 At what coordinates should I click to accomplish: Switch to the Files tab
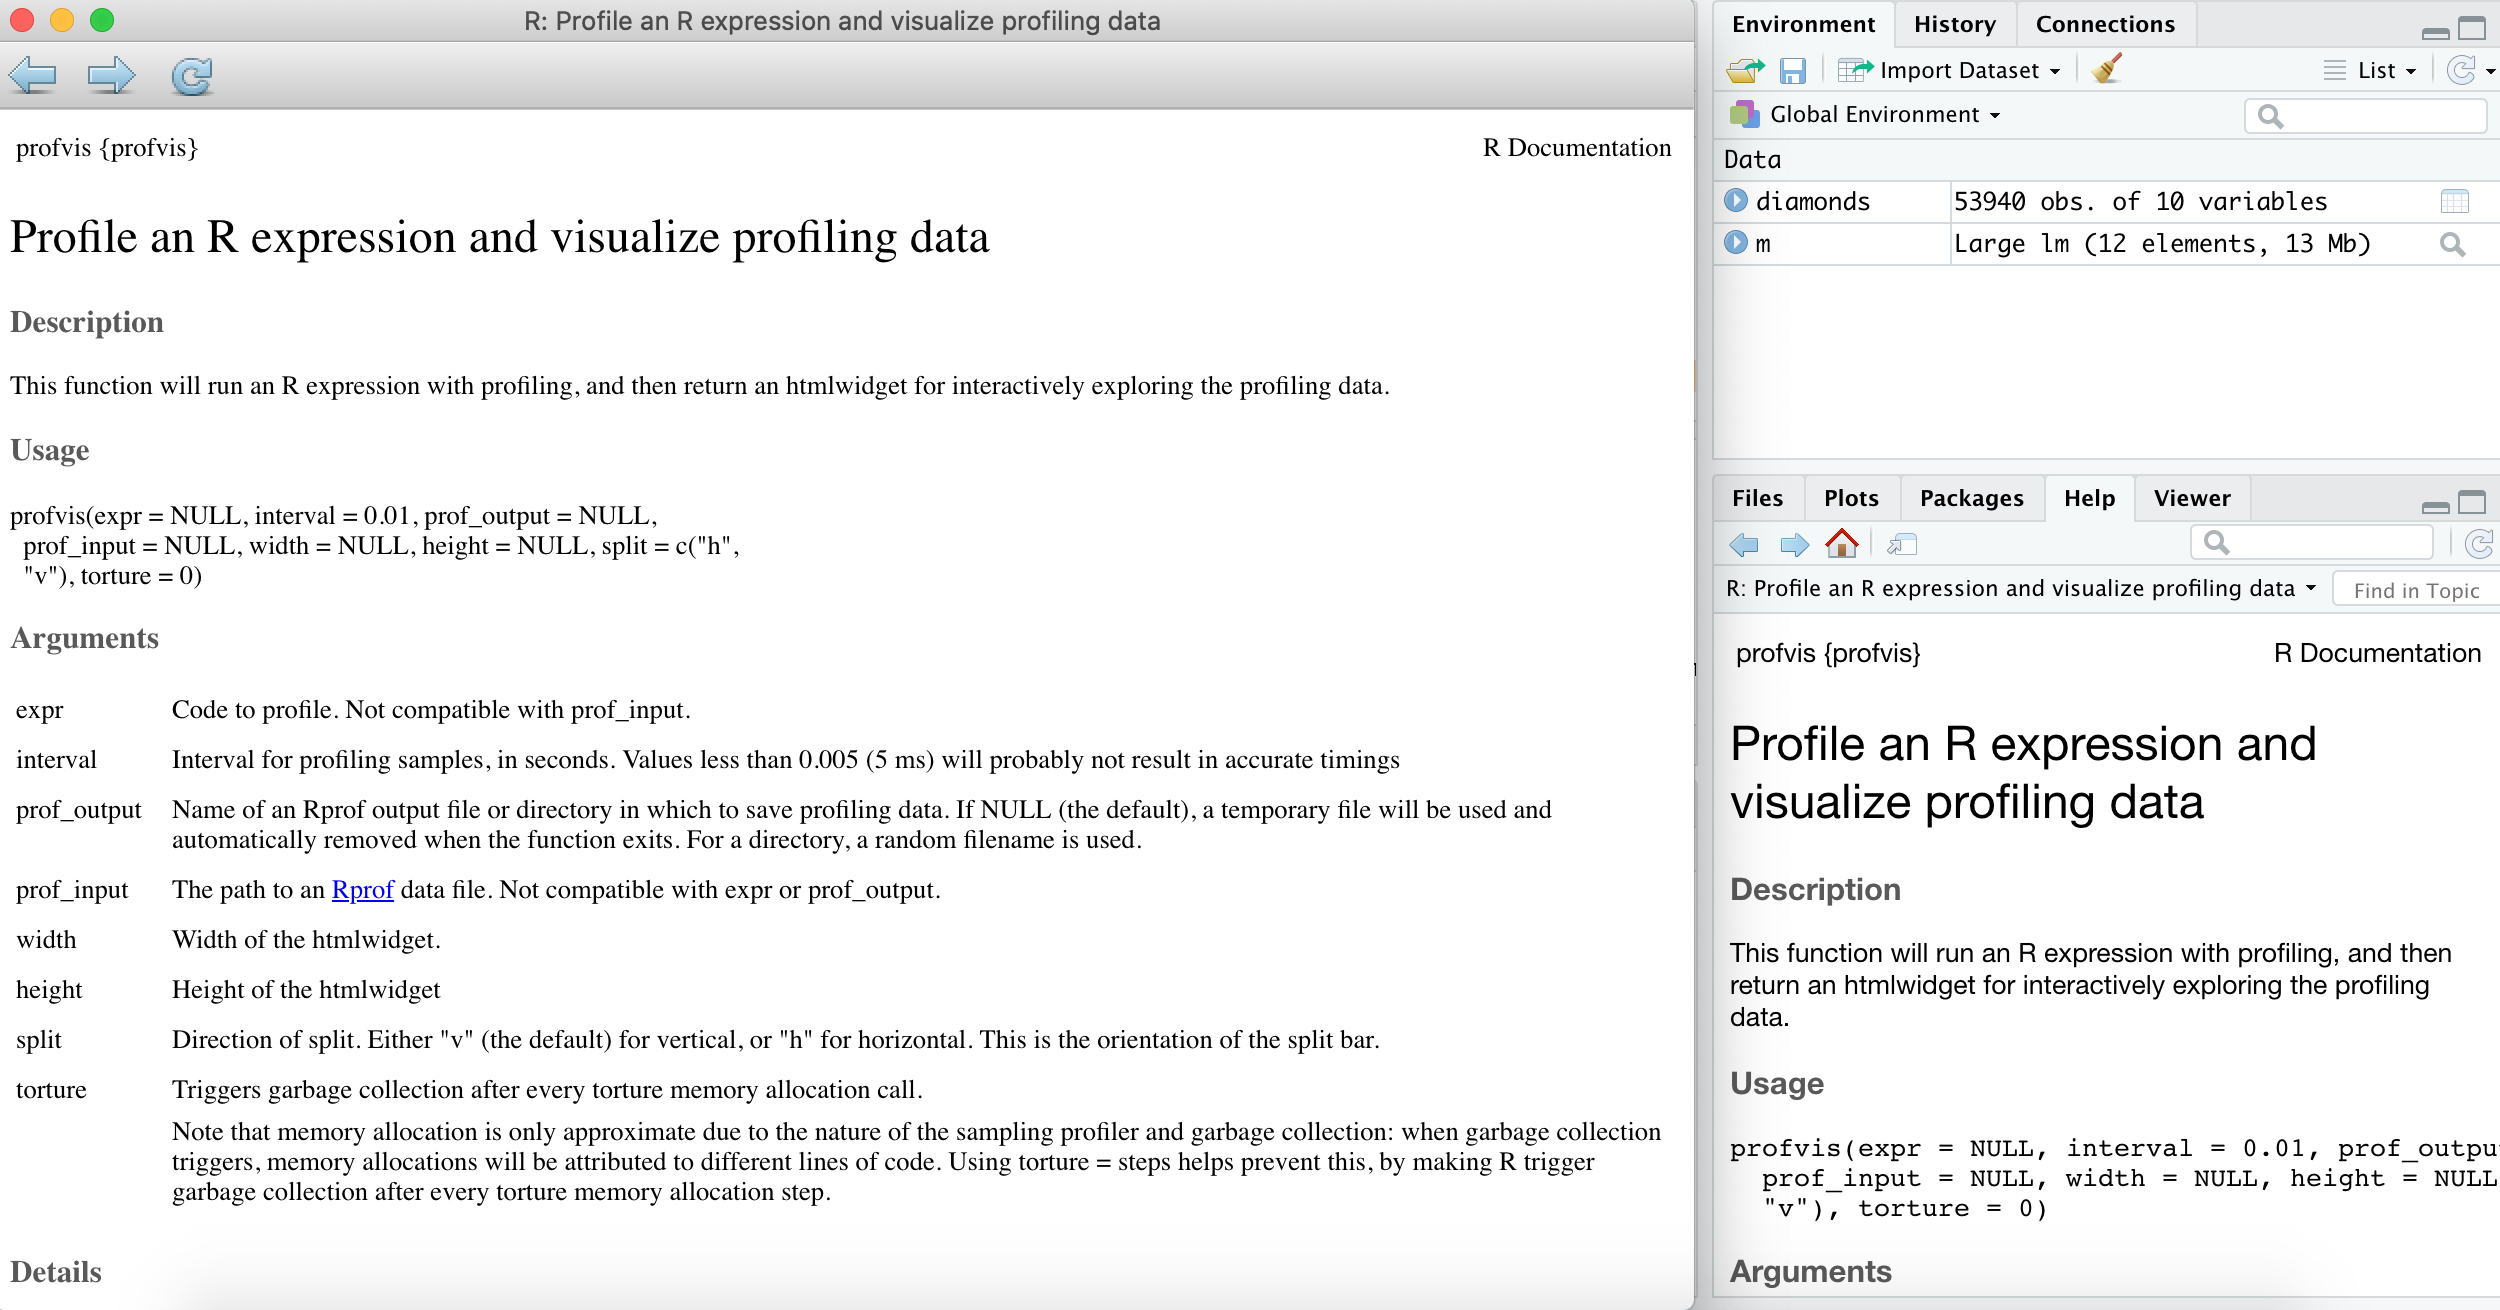click(x=1757, y=498)
